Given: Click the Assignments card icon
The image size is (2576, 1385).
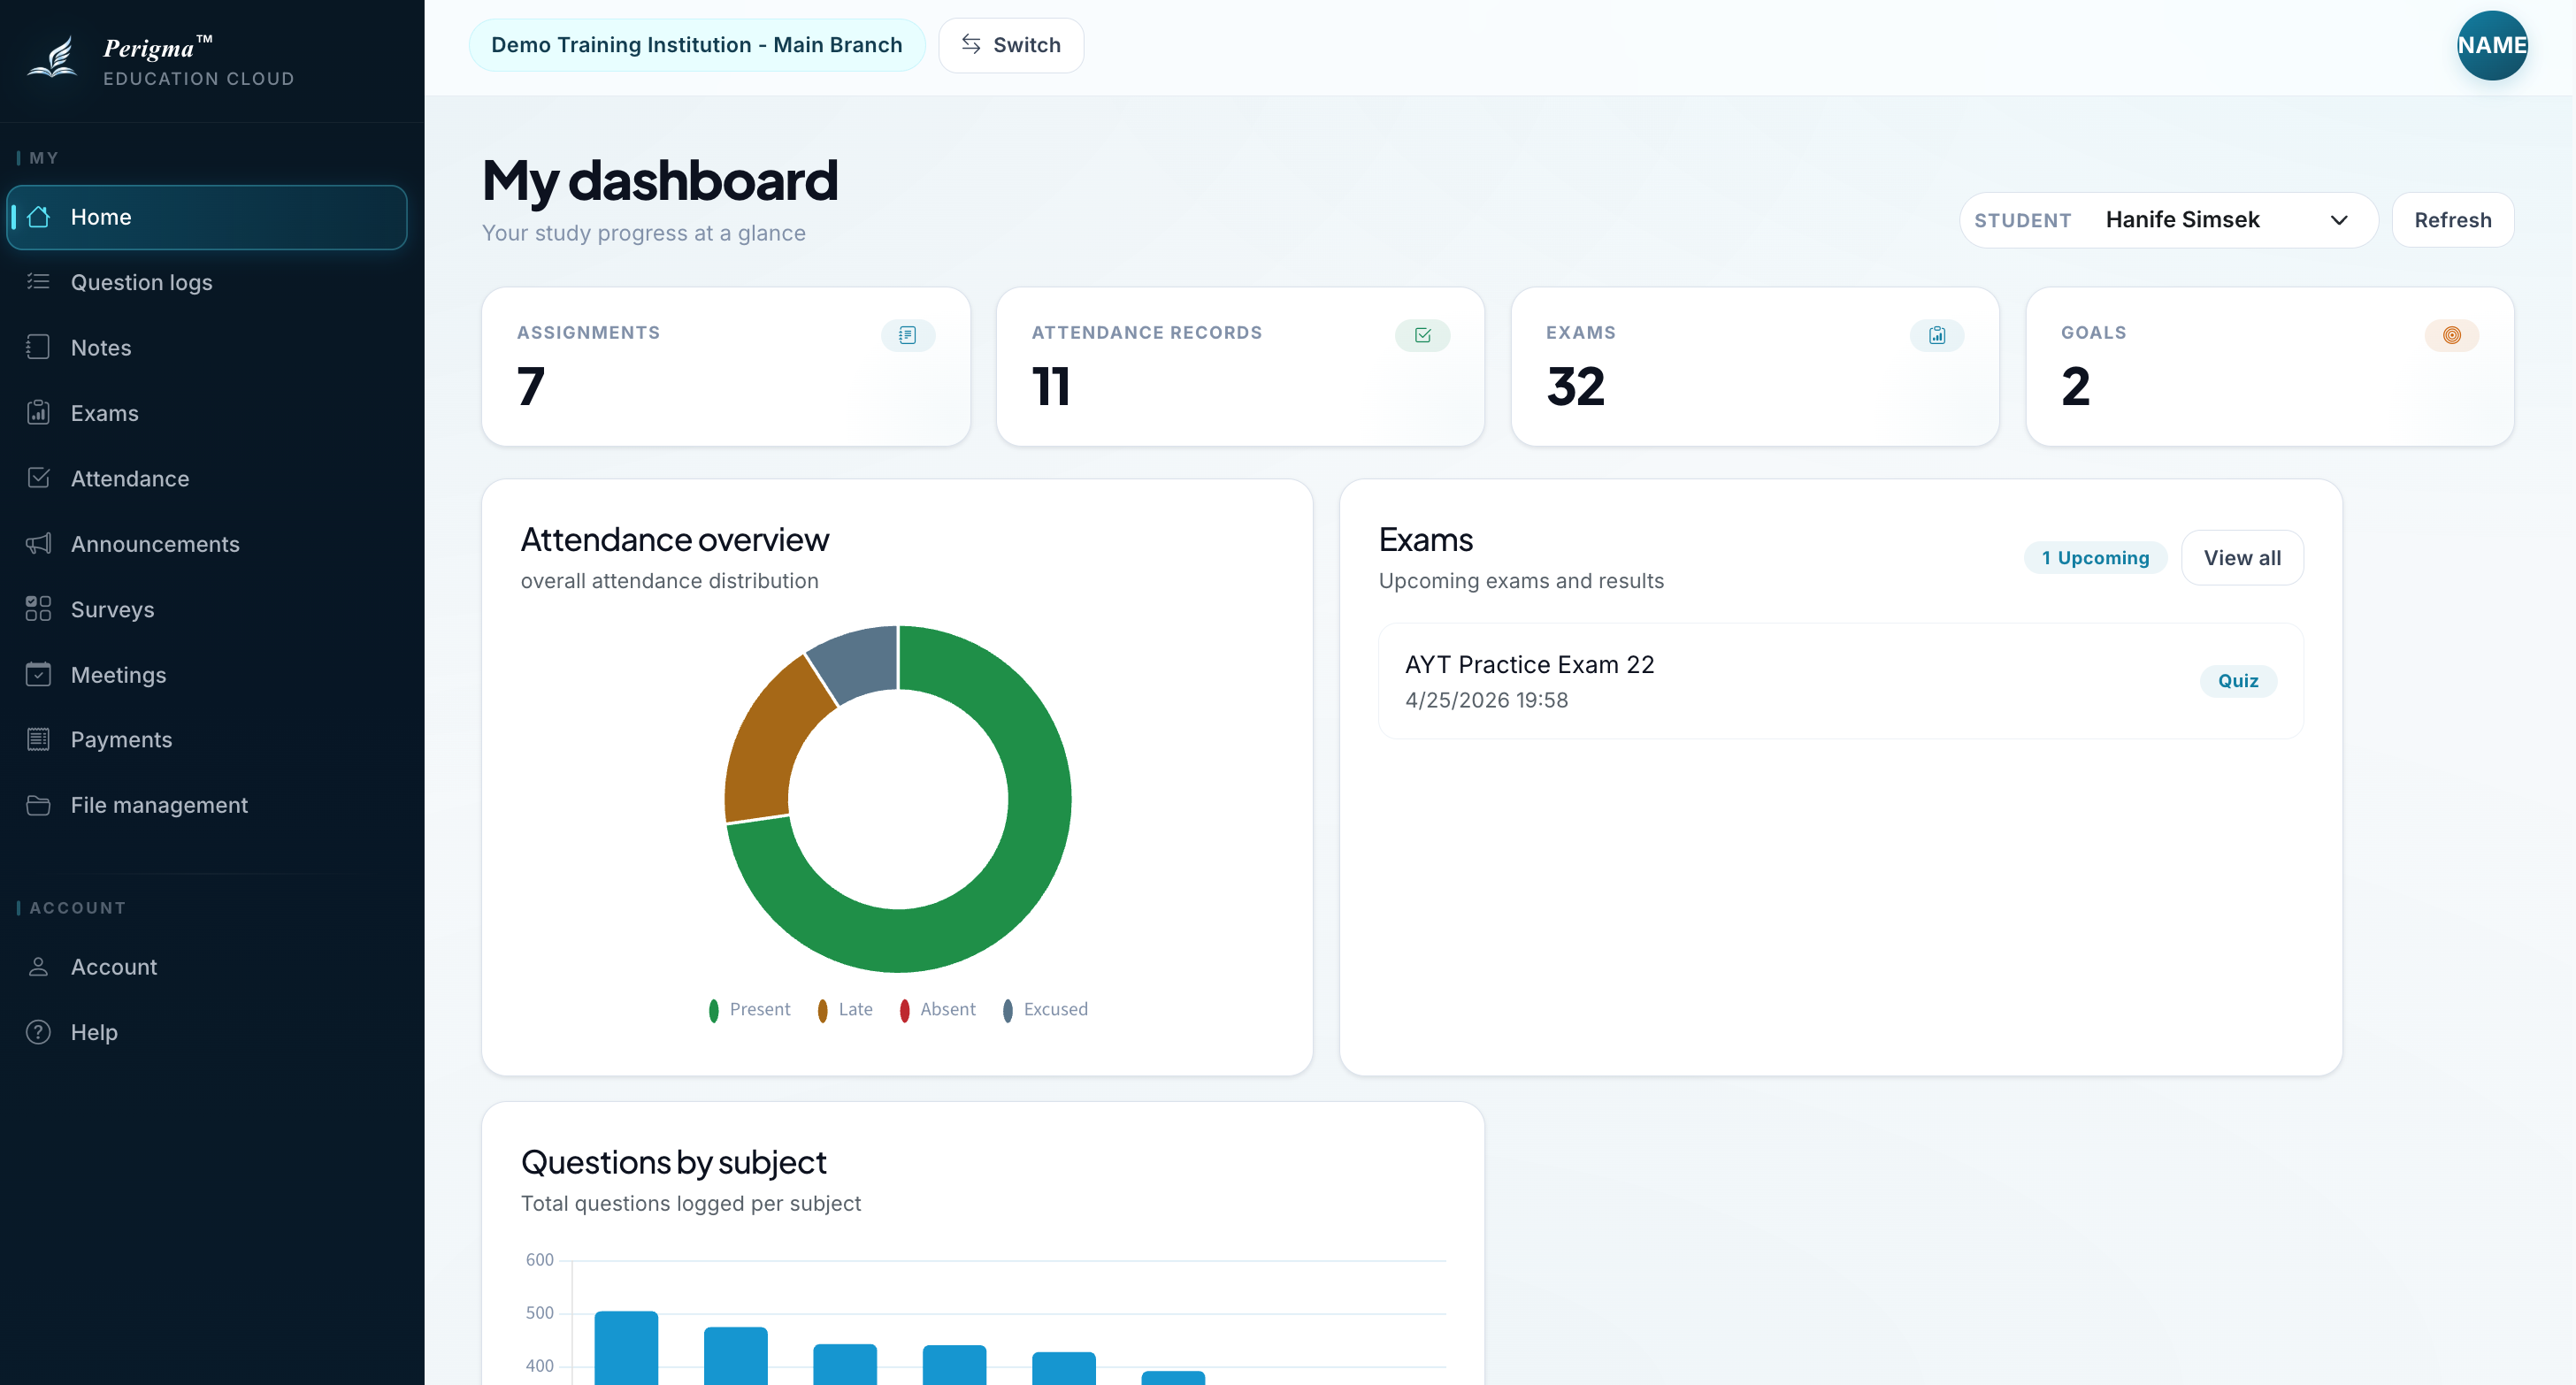Looking at the screenshot, I should [x=907, y=335].
